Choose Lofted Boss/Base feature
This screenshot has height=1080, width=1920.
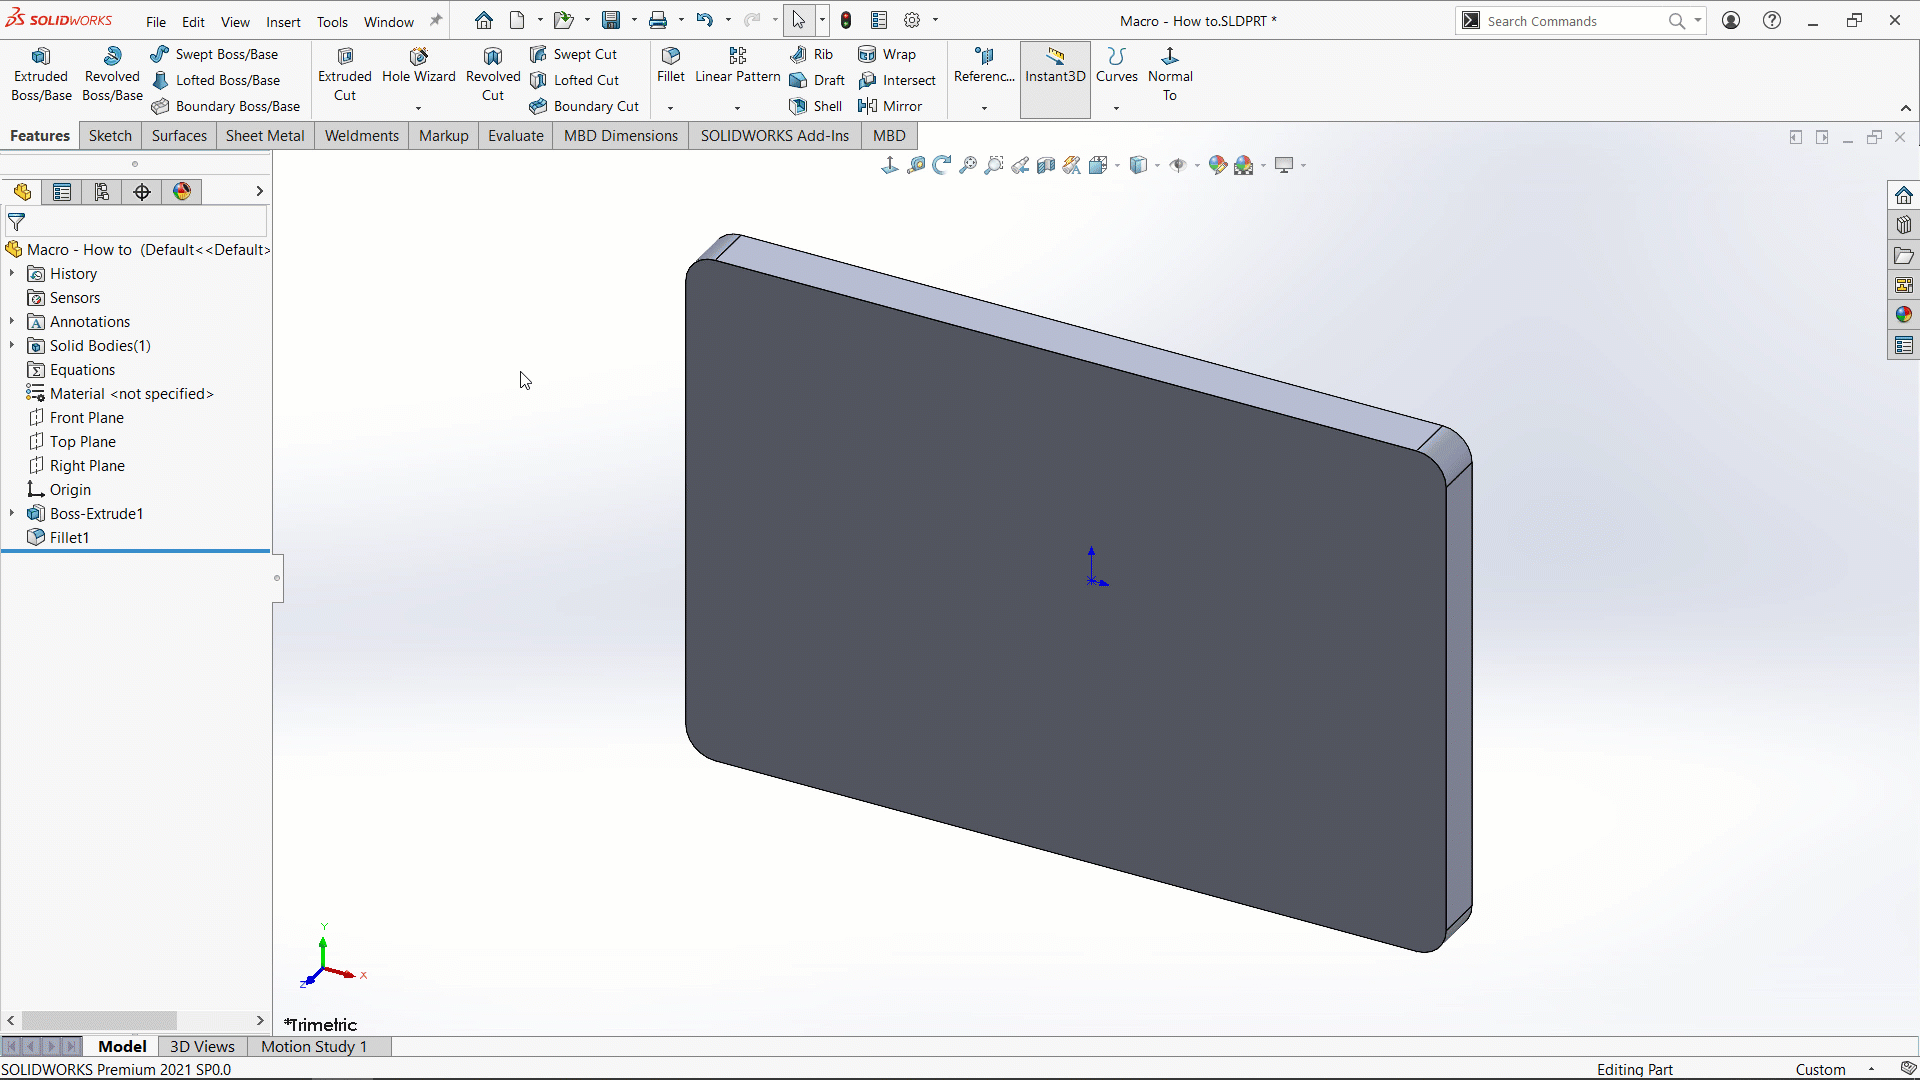216,80
